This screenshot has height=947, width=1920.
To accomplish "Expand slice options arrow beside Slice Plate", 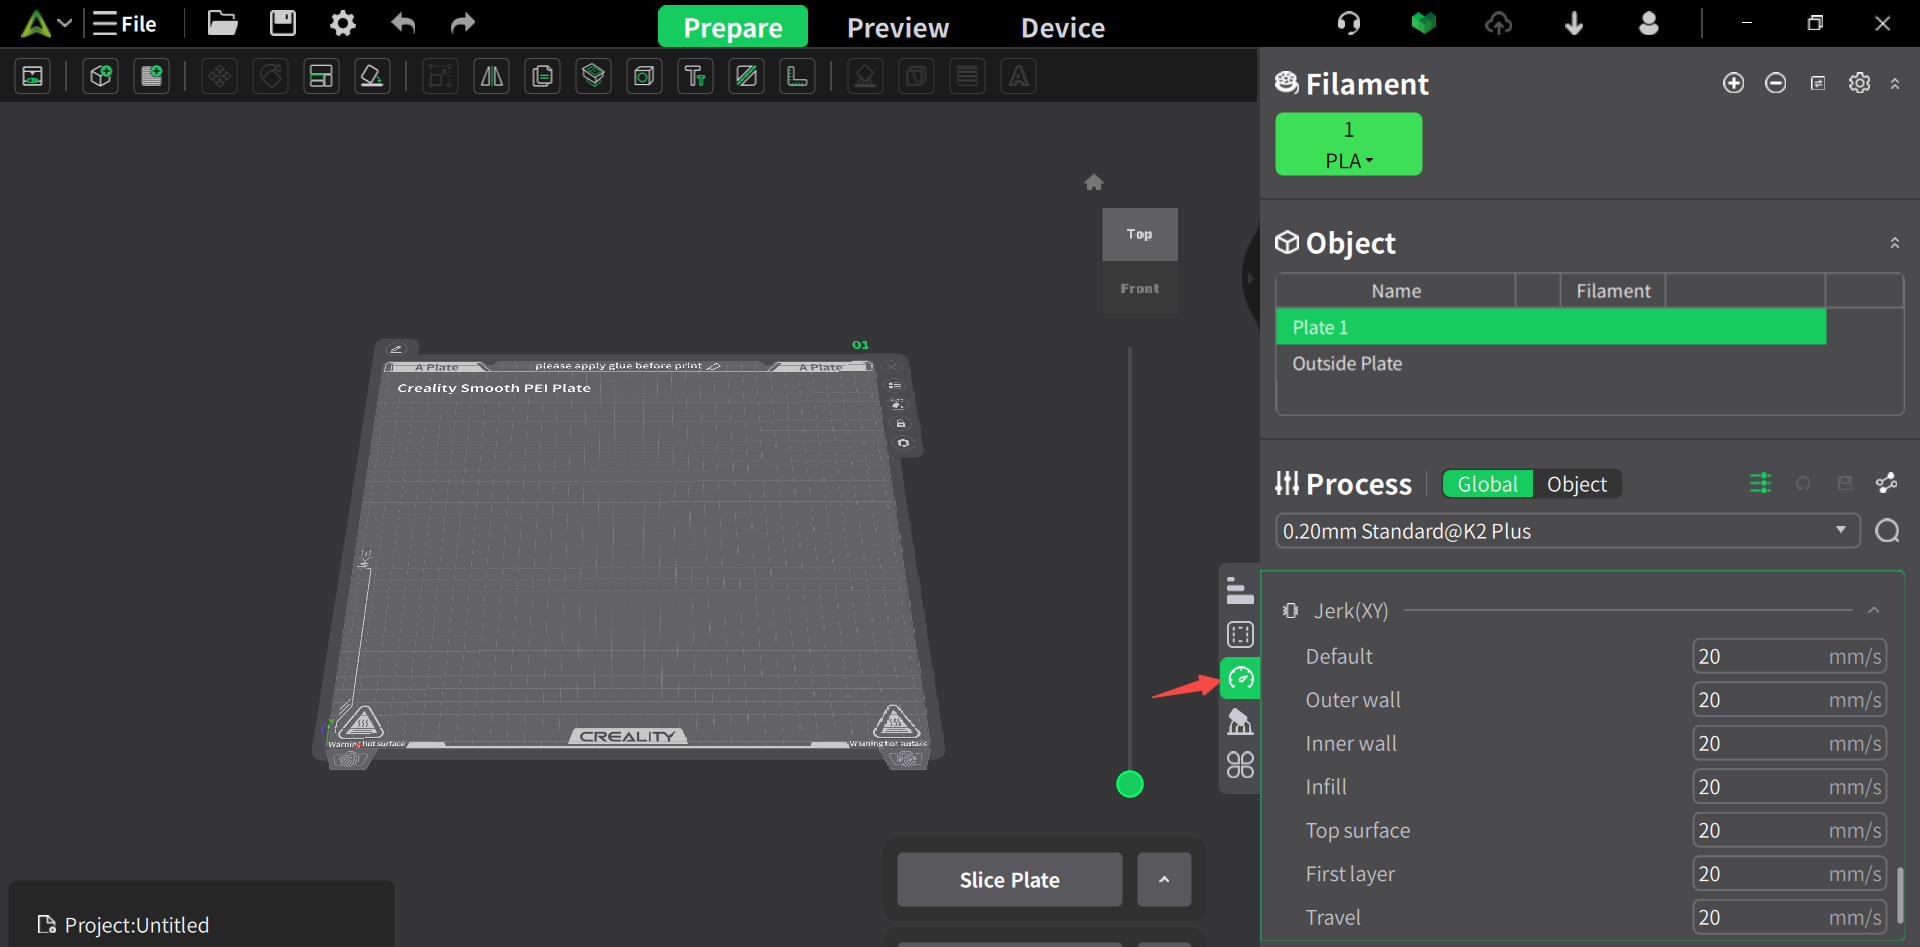I will (1164, 880).
